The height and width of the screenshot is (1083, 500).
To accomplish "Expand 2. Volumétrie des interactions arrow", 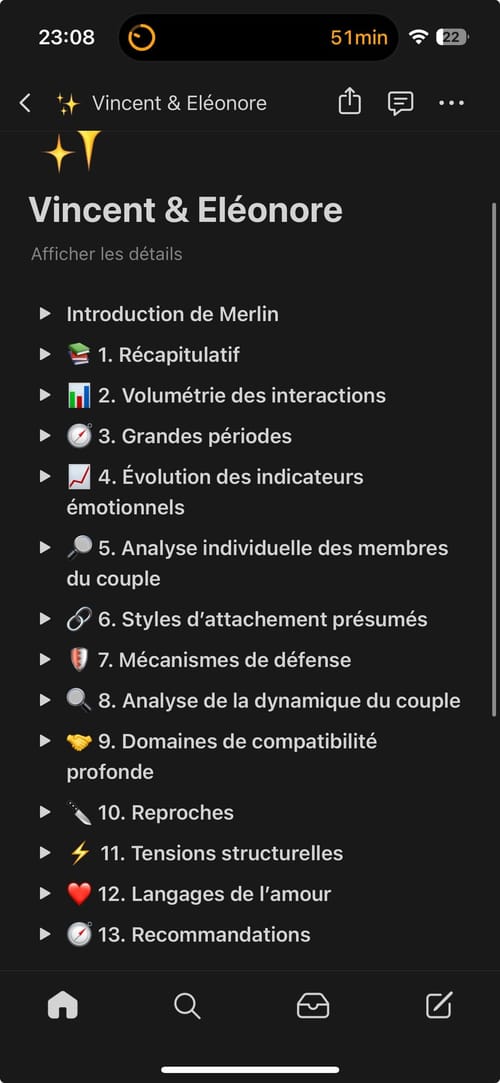I will coord(46,395).
